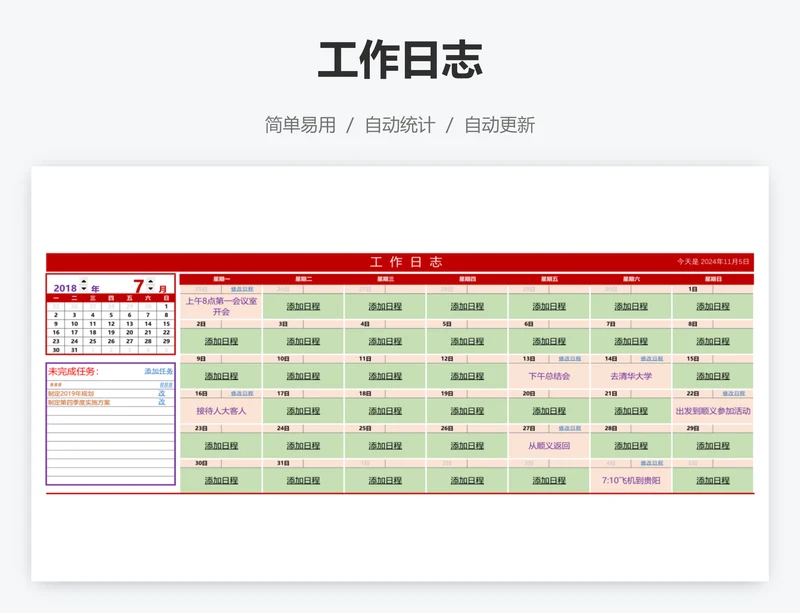The height and width of the screenshot is (613, 800).
Task: Click 添加日程 under 26日
Action: click(467, 446)
